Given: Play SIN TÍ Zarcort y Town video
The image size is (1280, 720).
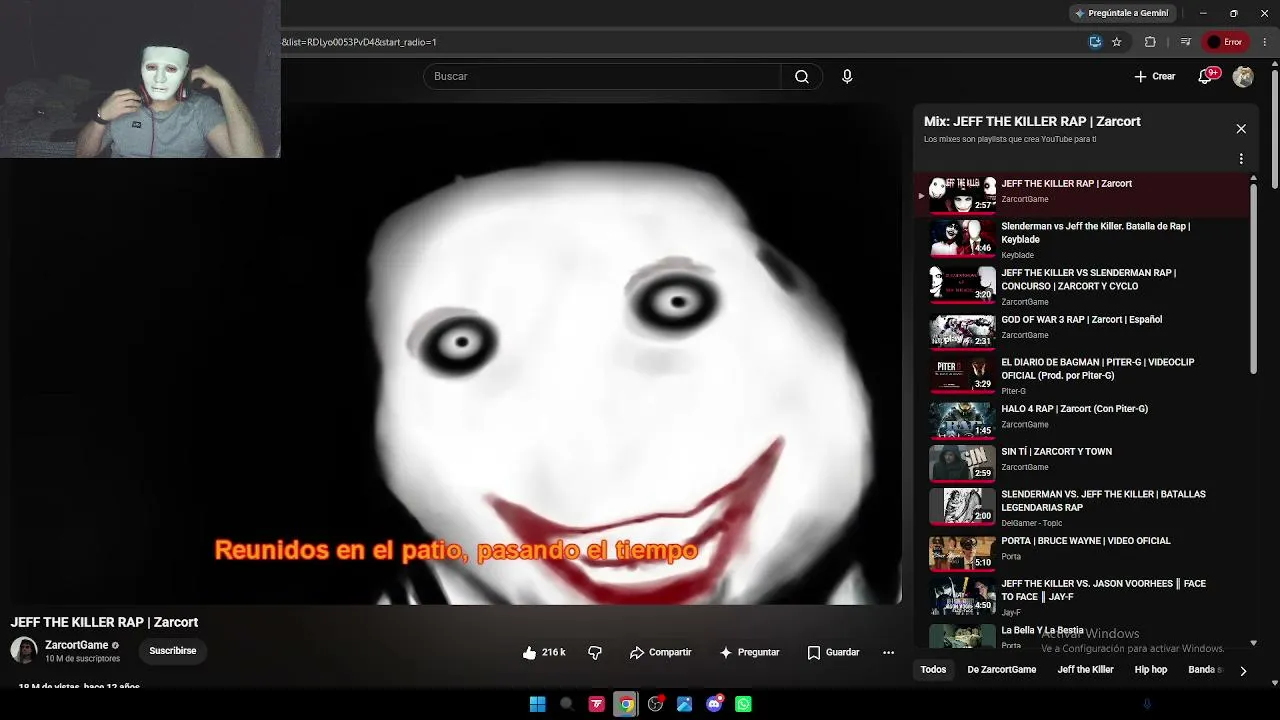Looking at the screenshot, I should point(1084,462).
